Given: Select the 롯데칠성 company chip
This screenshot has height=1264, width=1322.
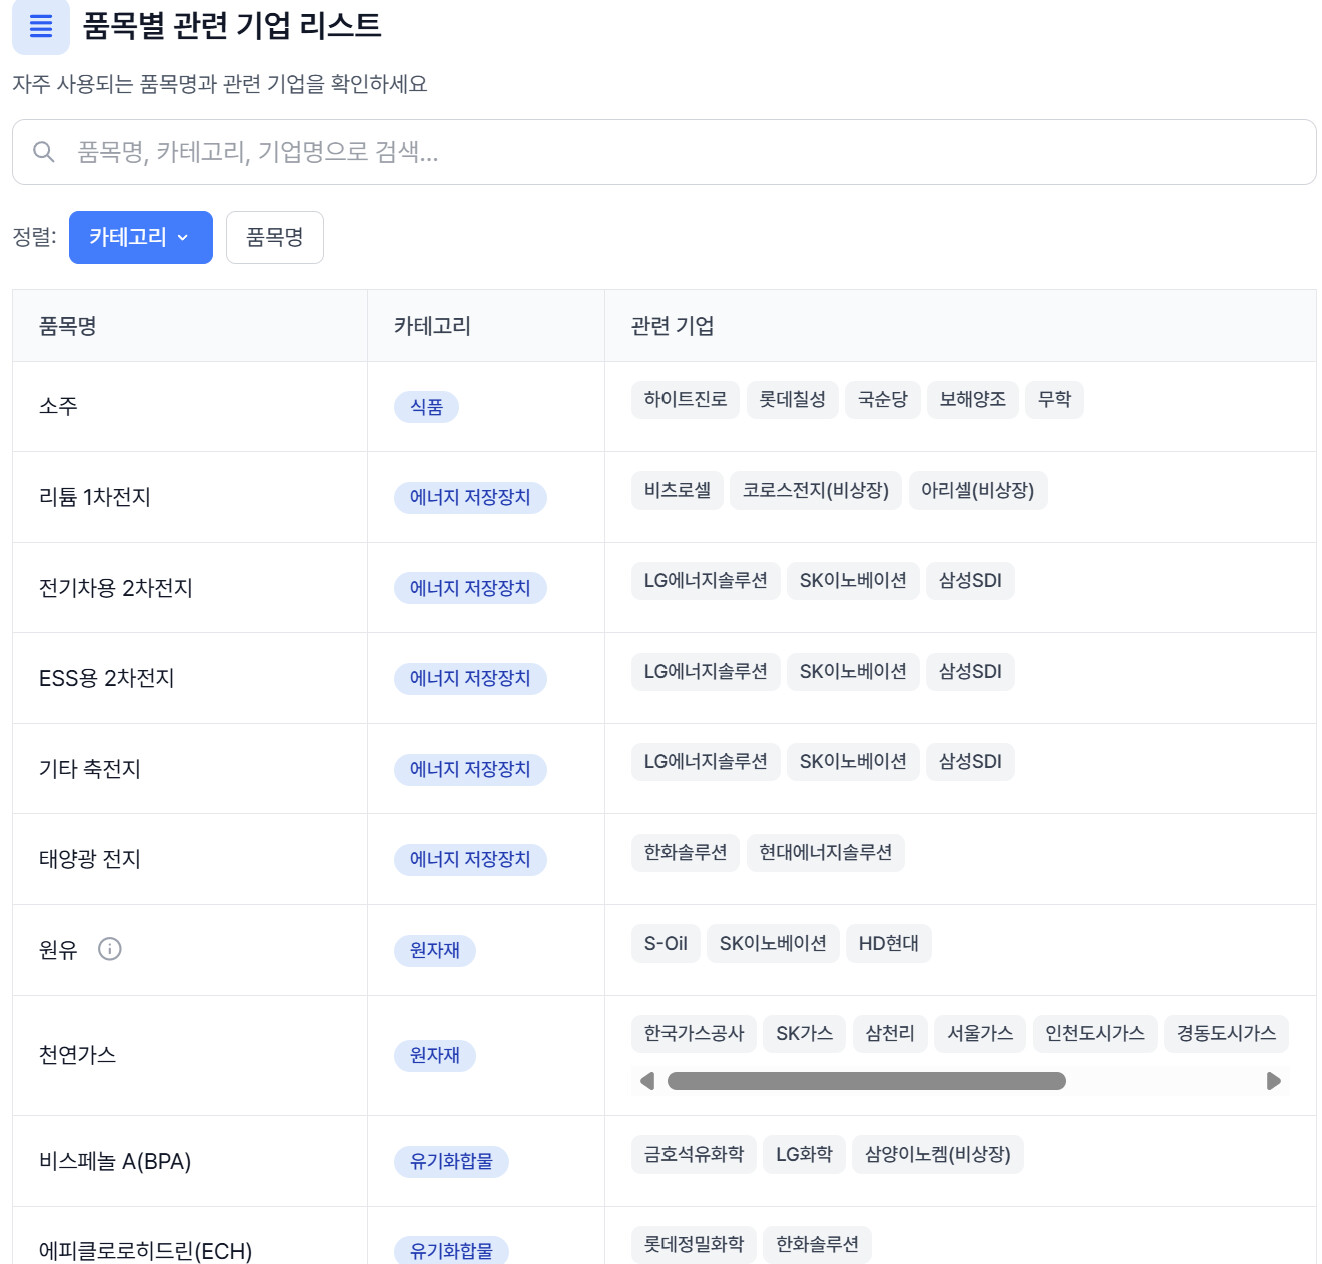Looking at the screenshot, I should (x=793, y=400).
